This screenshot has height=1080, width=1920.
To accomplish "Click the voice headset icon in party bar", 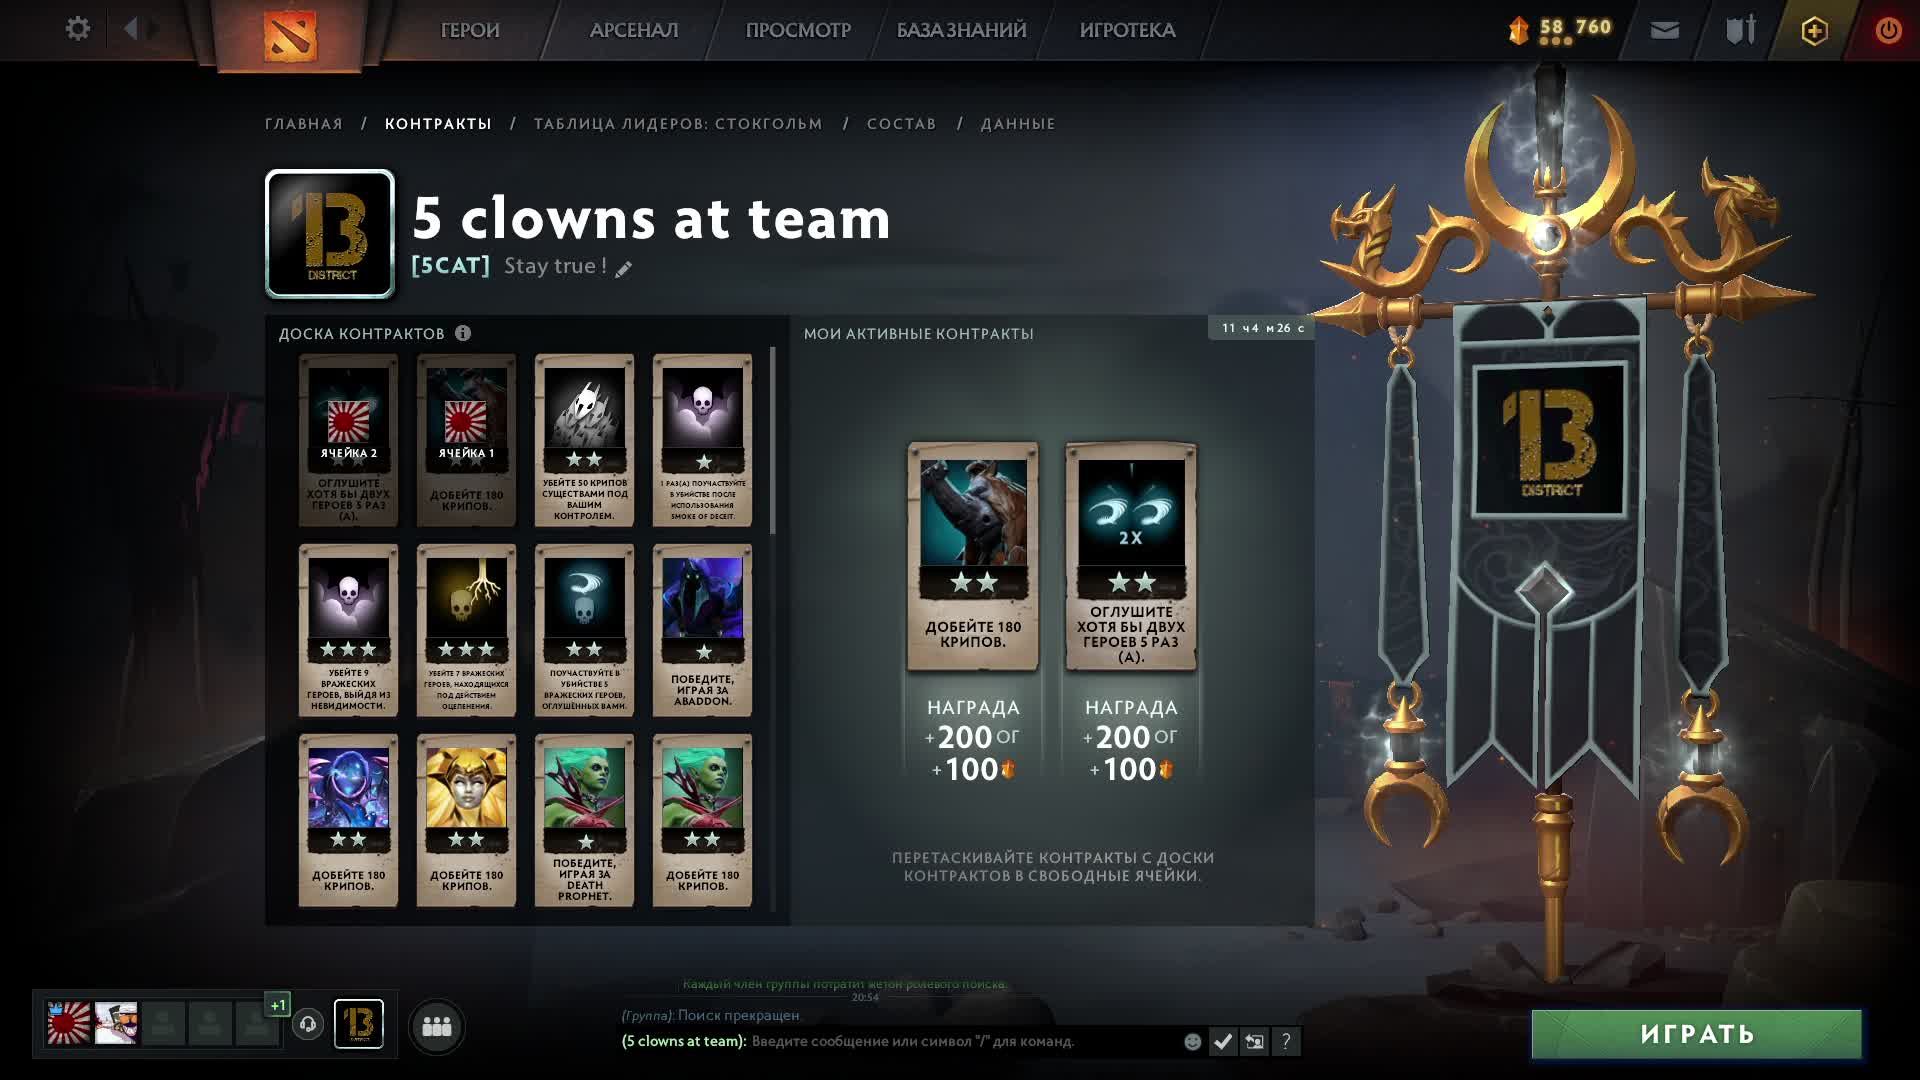I will (x=308, y=1025).
